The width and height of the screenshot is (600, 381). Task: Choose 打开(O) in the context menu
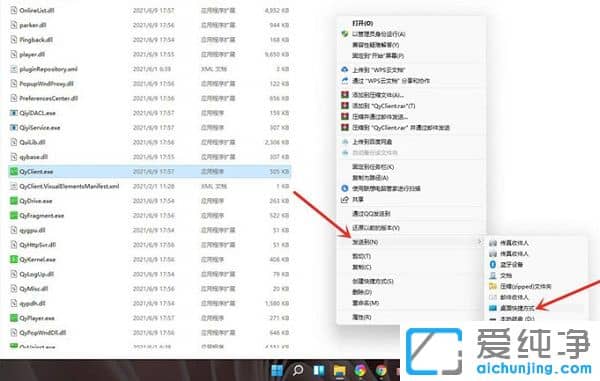[362, 23]
